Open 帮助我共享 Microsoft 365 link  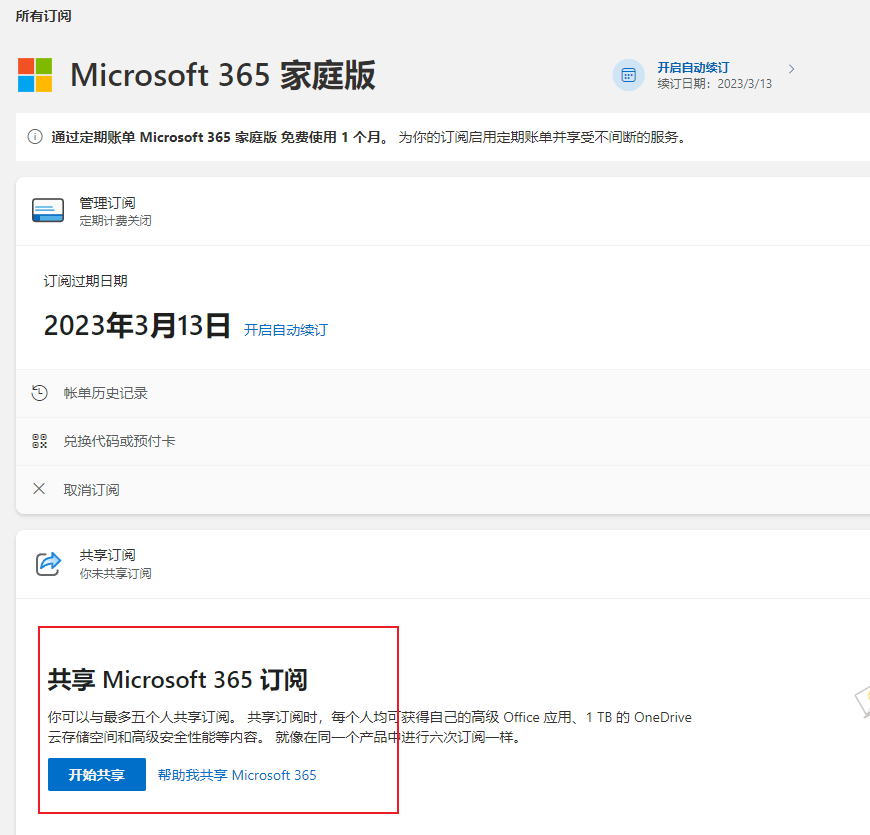tap(237, 775)
